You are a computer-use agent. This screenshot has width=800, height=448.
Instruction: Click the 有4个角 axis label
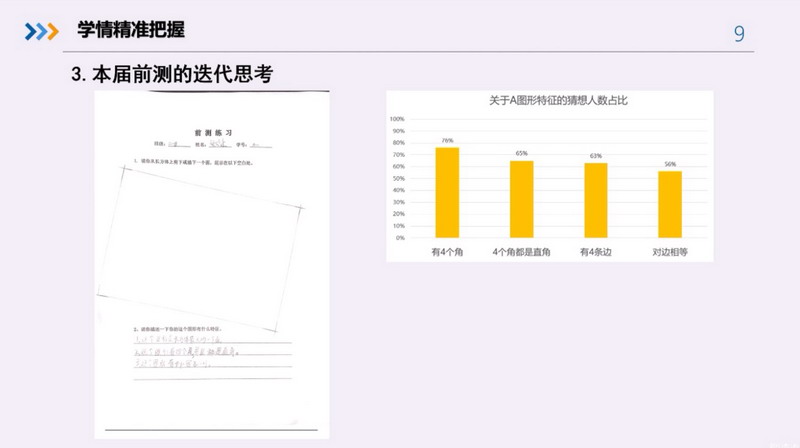448,251
